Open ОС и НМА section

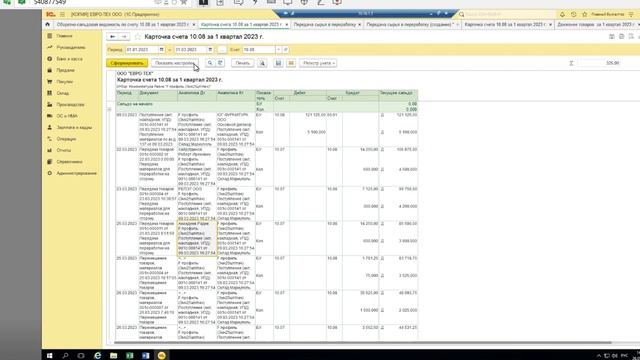(67, 116)
